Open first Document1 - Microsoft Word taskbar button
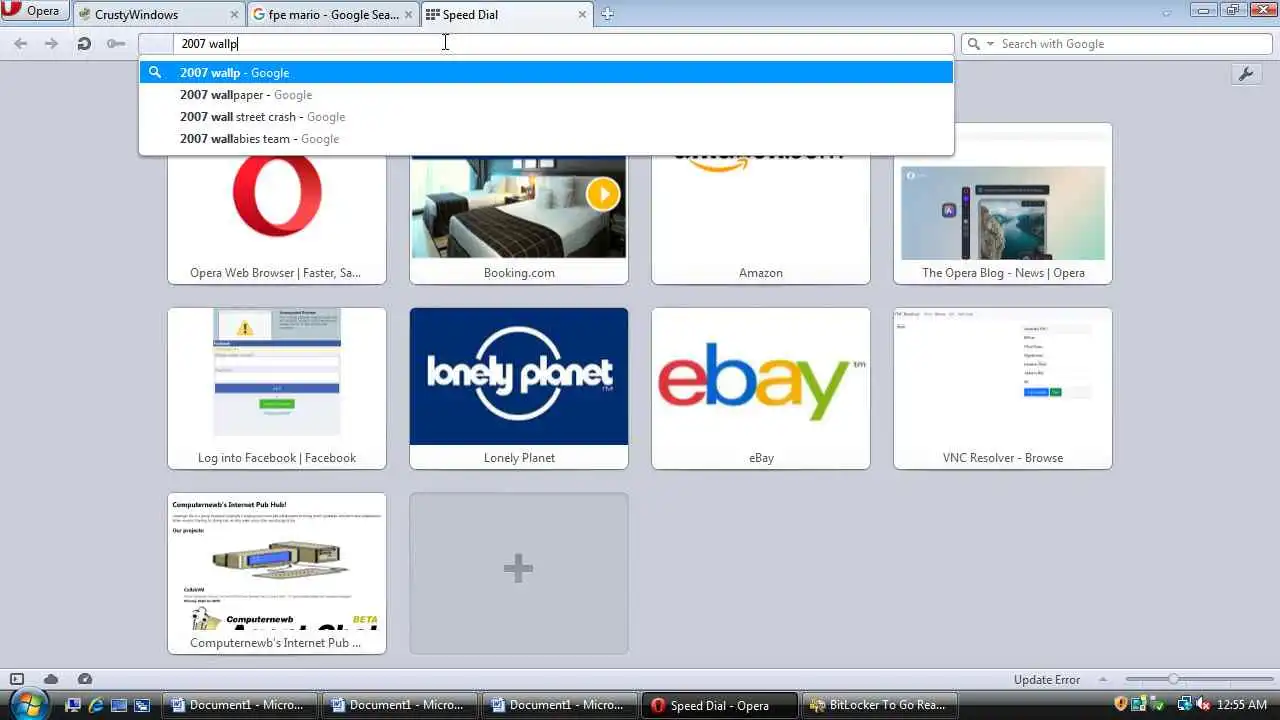 coord(239,705)
